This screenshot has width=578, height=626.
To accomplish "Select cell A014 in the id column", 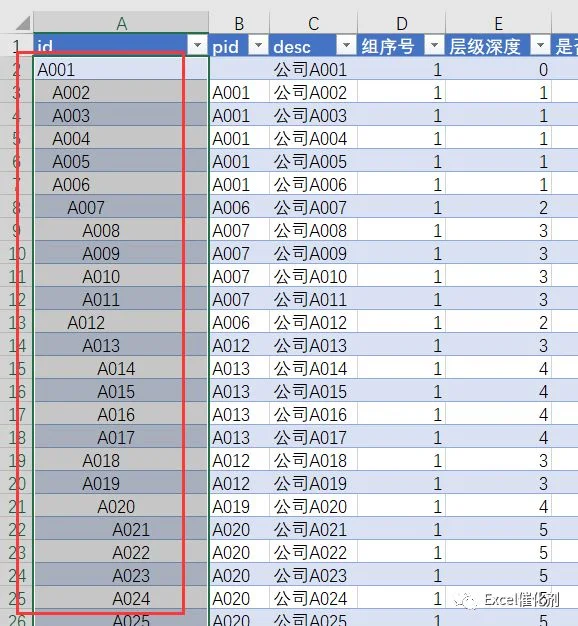I will click(x=121, y=369).
